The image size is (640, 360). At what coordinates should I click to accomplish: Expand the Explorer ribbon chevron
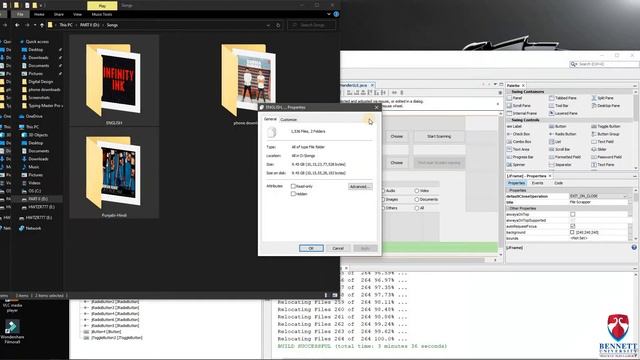329,14
